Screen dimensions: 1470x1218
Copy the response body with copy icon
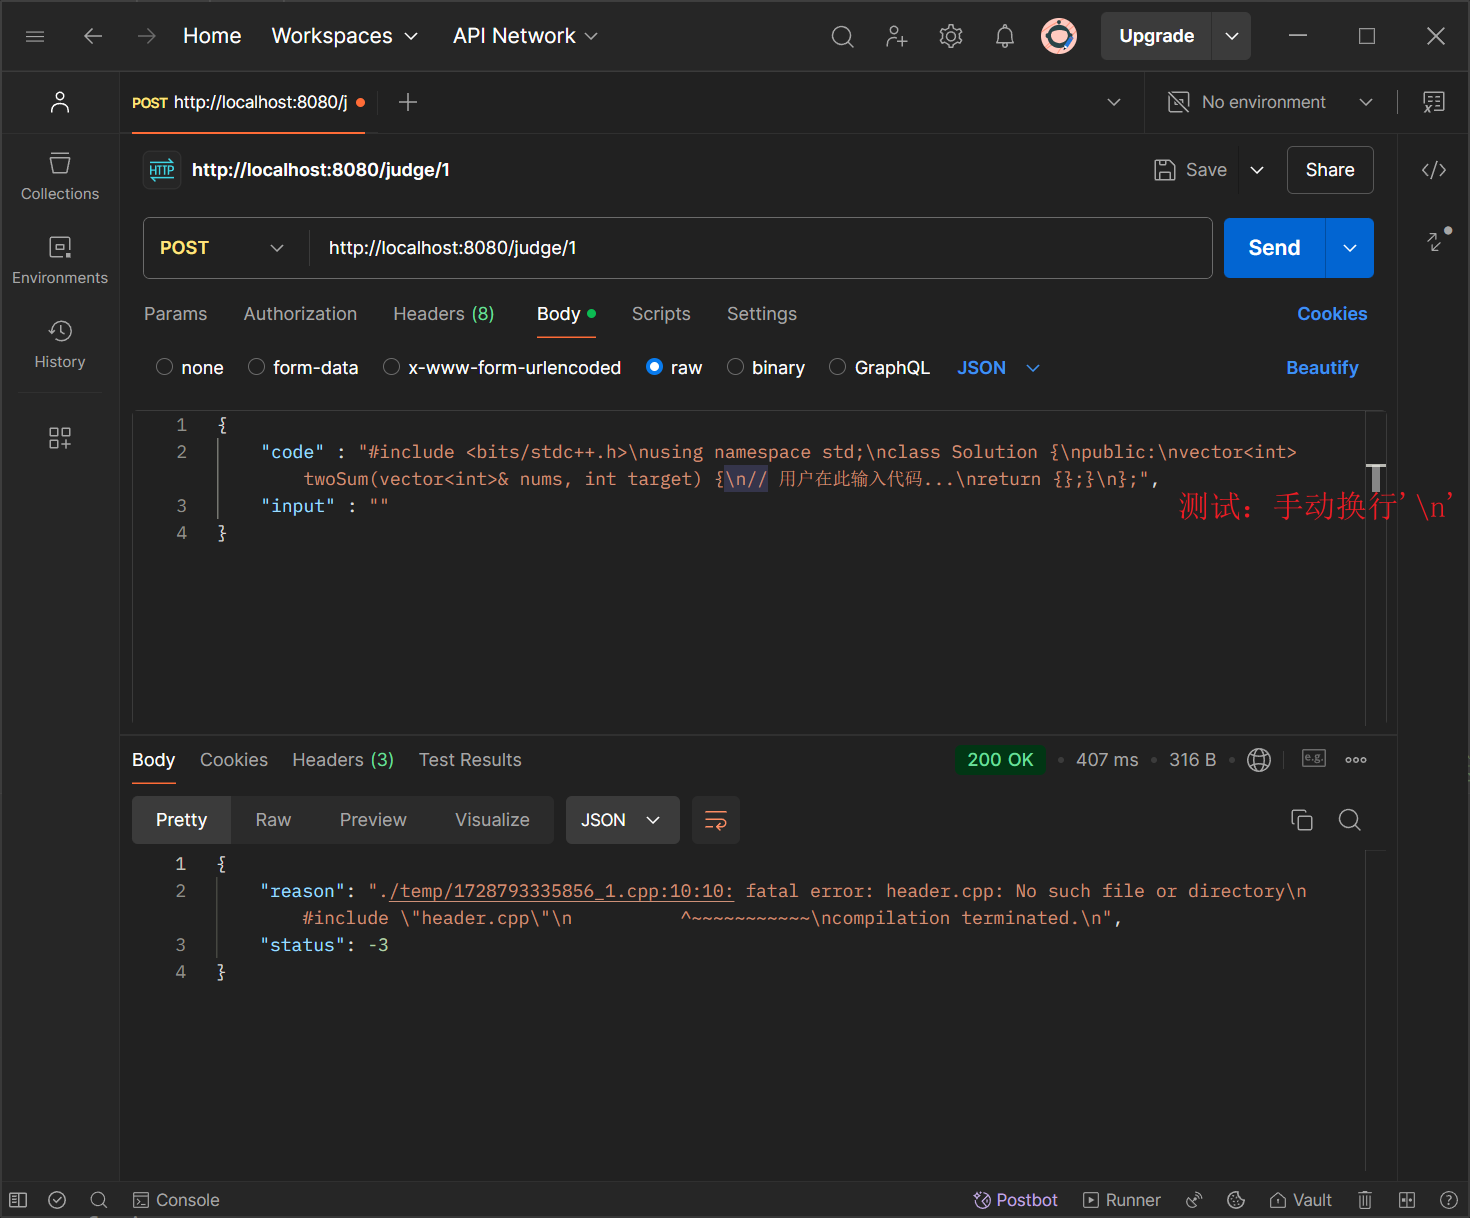(1301, 820)
